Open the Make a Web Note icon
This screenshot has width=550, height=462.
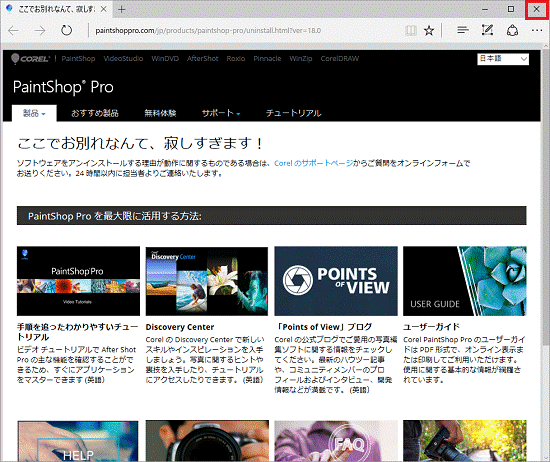487,30
